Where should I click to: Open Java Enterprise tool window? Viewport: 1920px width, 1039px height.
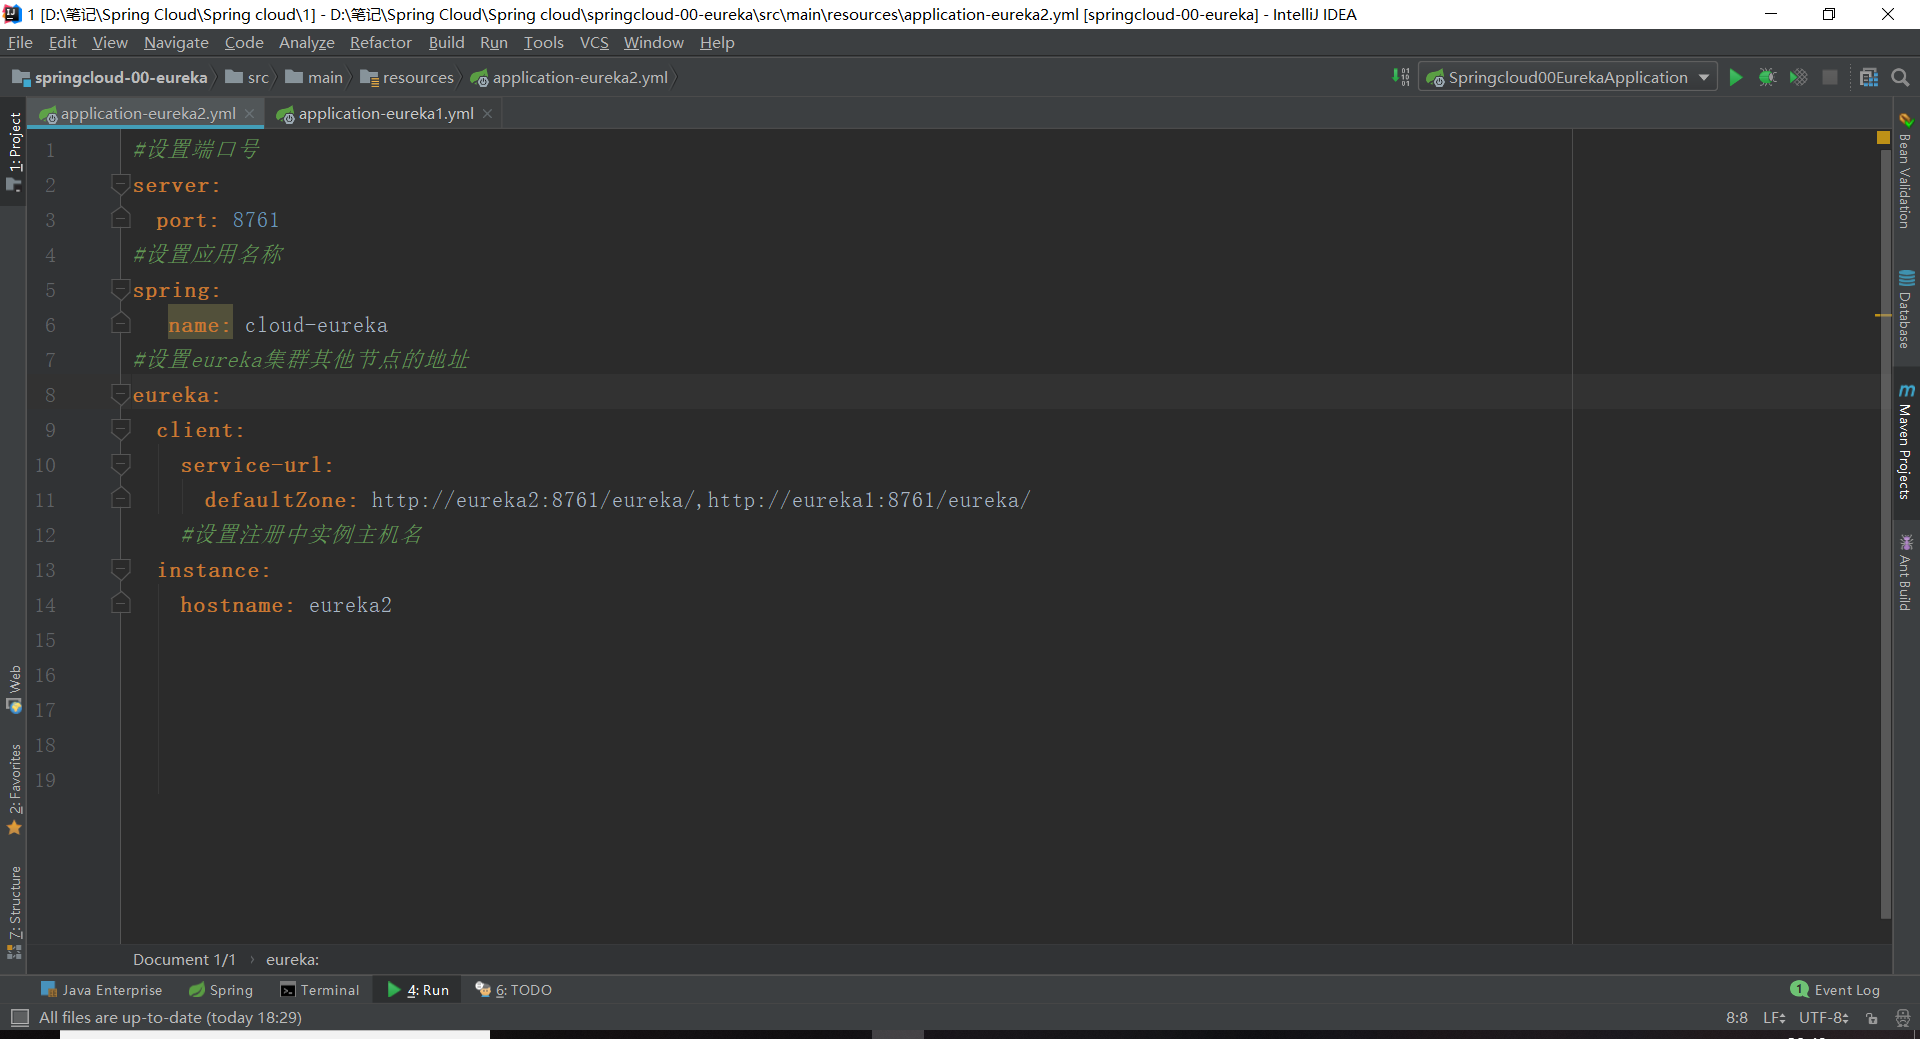[101, 990]
